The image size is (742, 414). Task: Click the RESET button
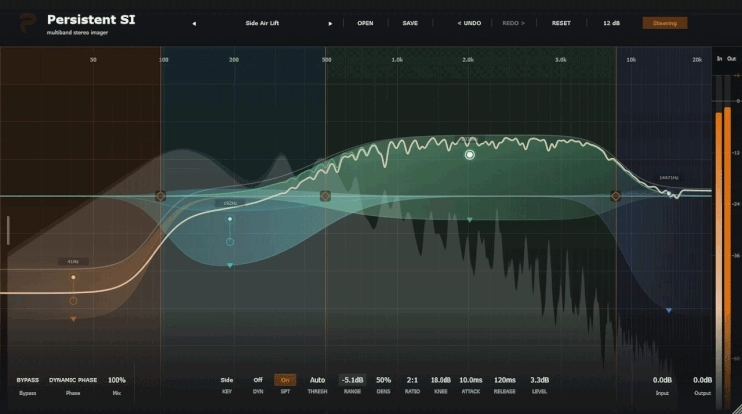tap(561, 23)
